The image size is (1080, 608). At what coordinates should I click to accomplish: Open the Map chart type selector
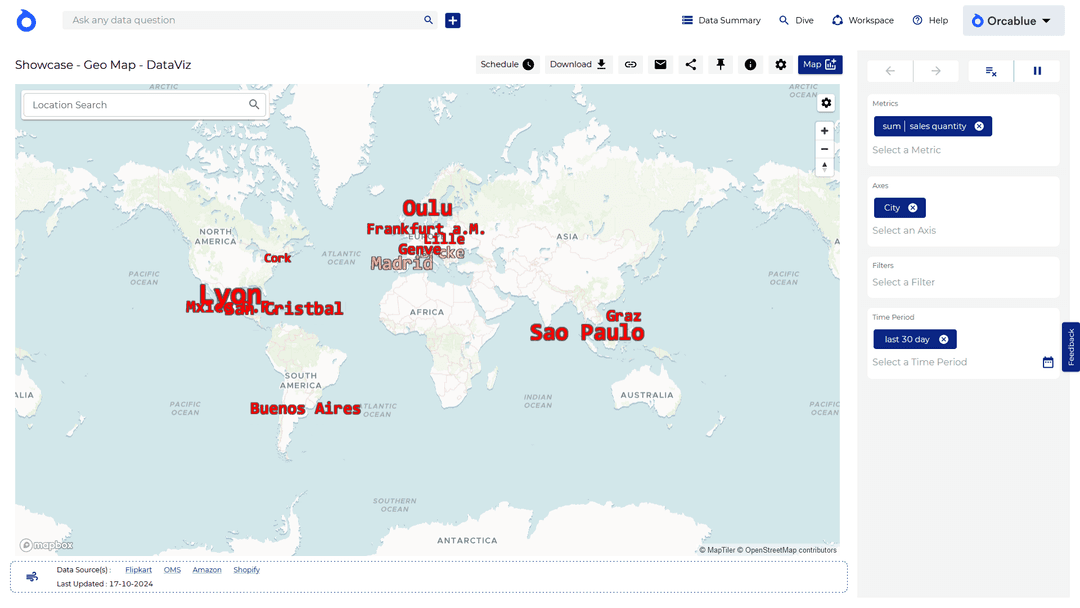pyautogui.click(x=820, y=65)
